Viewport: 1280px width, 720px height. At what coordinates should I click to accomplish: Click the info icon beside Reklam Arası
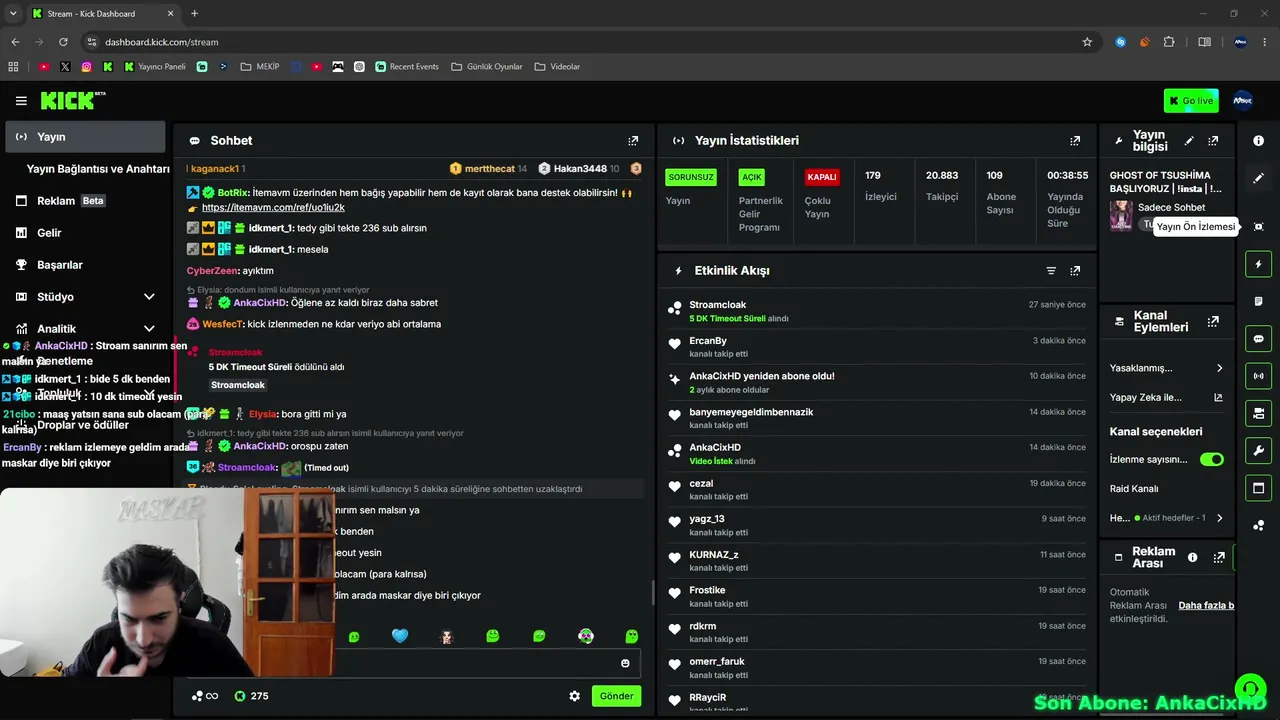pos(1192,558)
